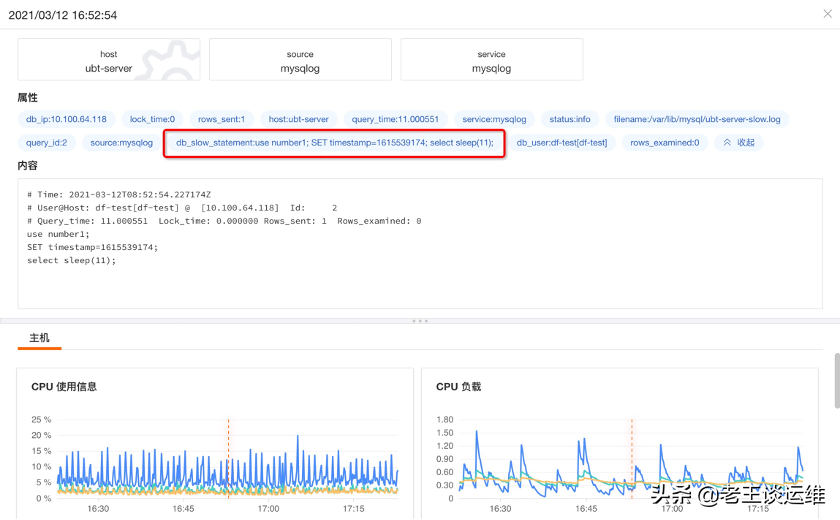This screenshot has height=520, width=840.
Task: Click the CPU 负载 chart title
Action: (x=459, y=387)
